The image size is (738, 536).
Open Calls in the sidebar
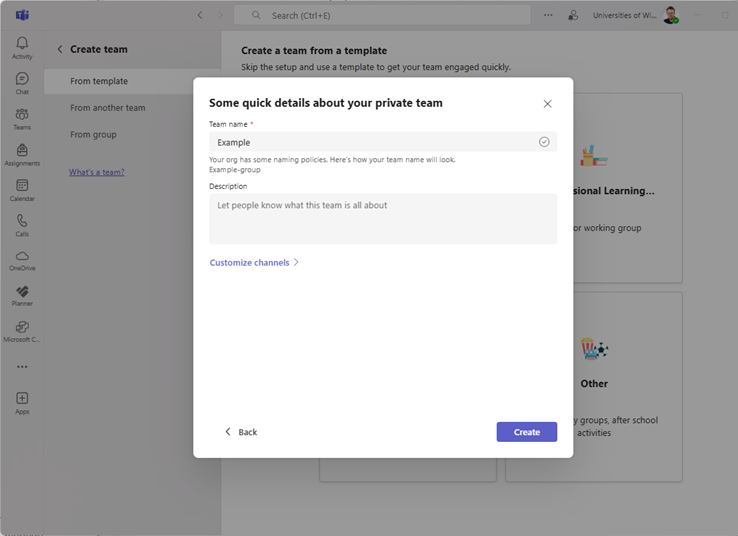22,225
